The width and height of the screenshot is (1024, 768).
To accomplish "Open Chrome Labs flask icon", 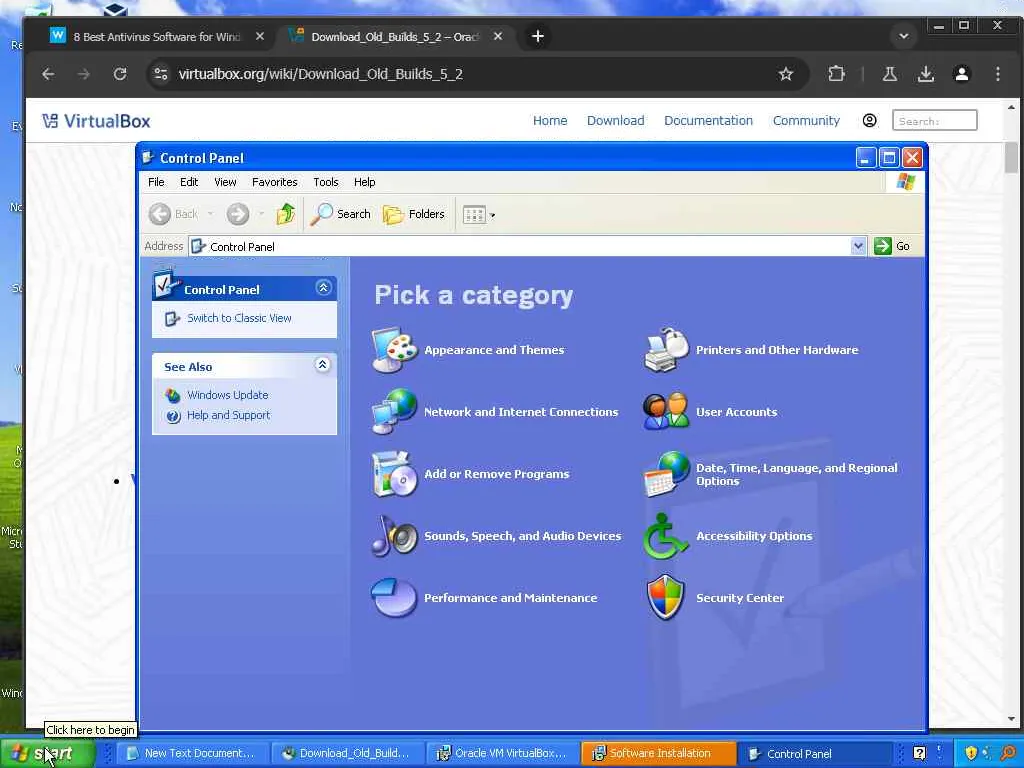I will 889,74.
